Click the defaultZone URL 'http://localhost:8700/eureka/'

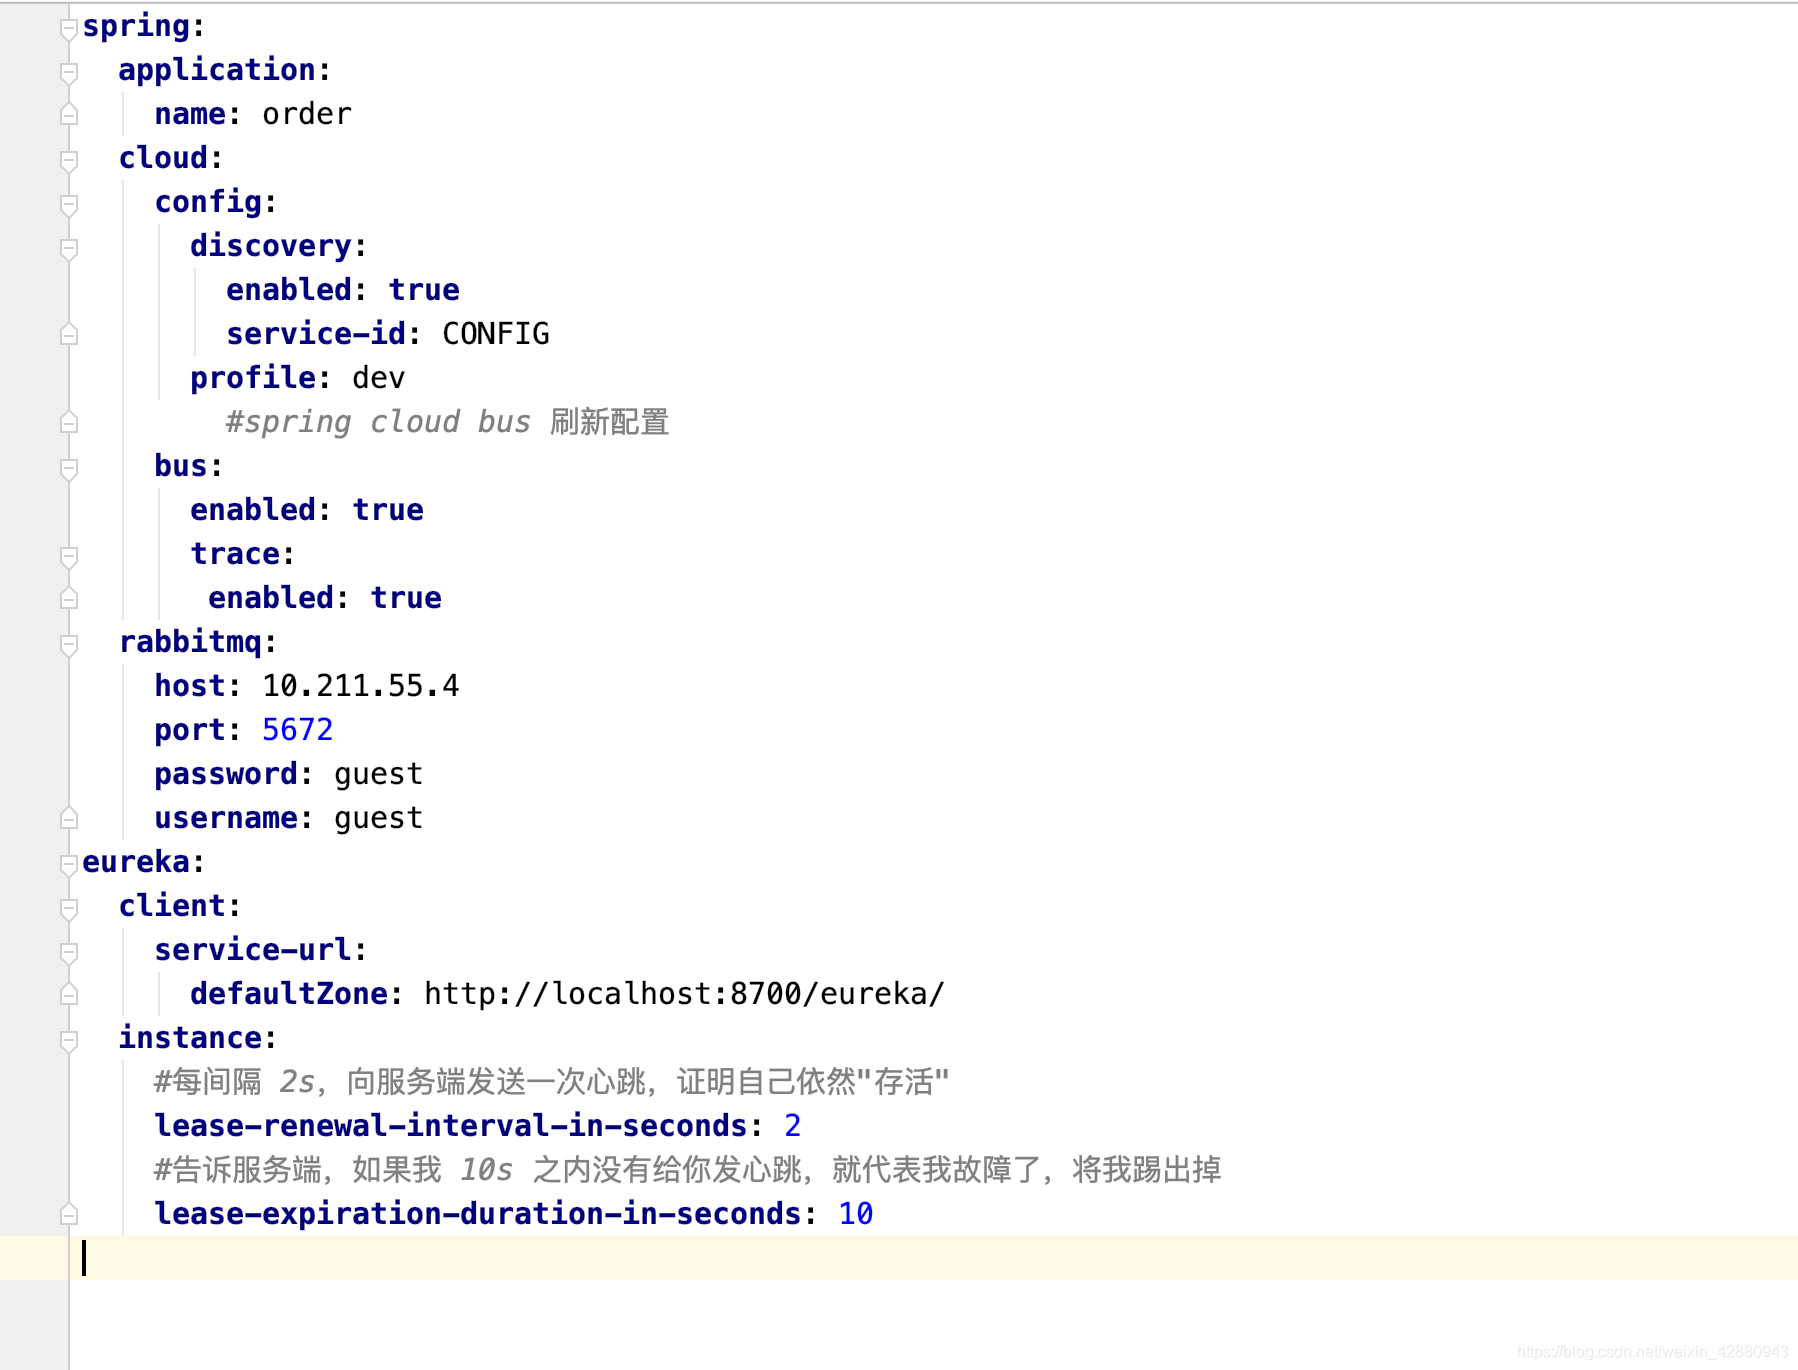tap(685, 994)
